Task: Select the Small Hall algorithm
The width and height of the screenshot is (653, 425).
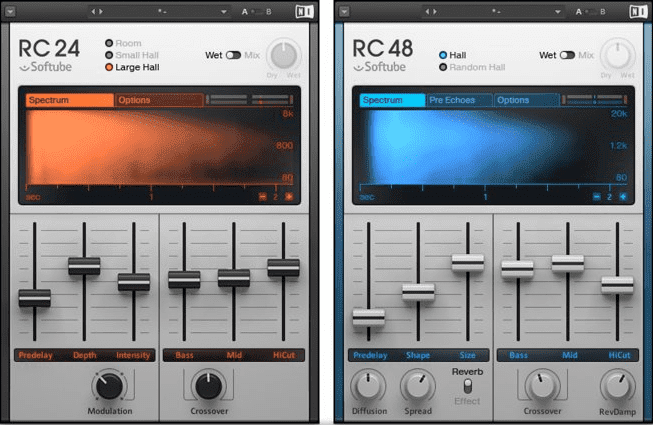Action: tap(132, 55)
